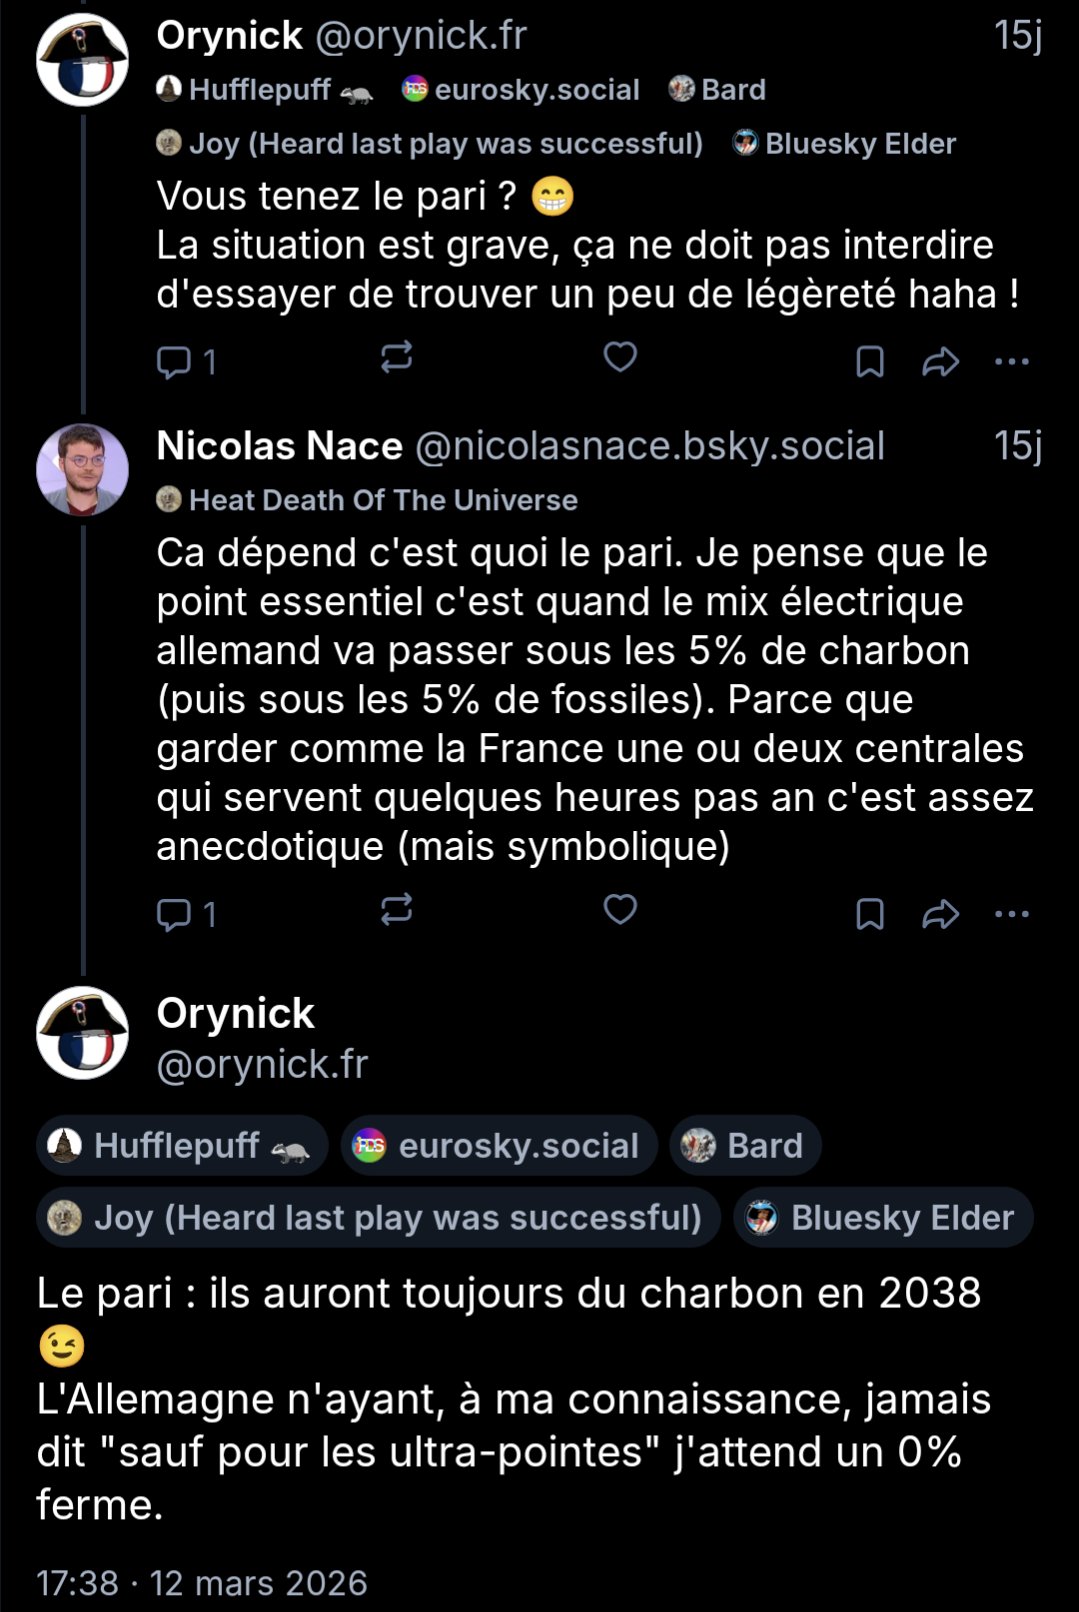Image resolution: width=1079 pixels, height=1612 pixels.
Task: Reply to Nicolas Nace's post
Action: coord(174,913)
